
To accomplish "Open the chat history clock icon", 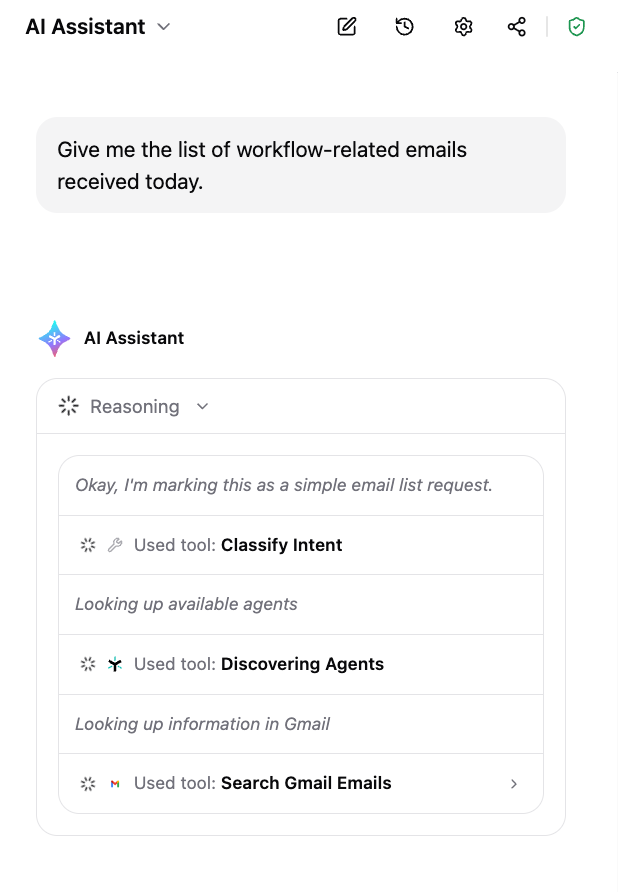I will (x=404, y=27).
